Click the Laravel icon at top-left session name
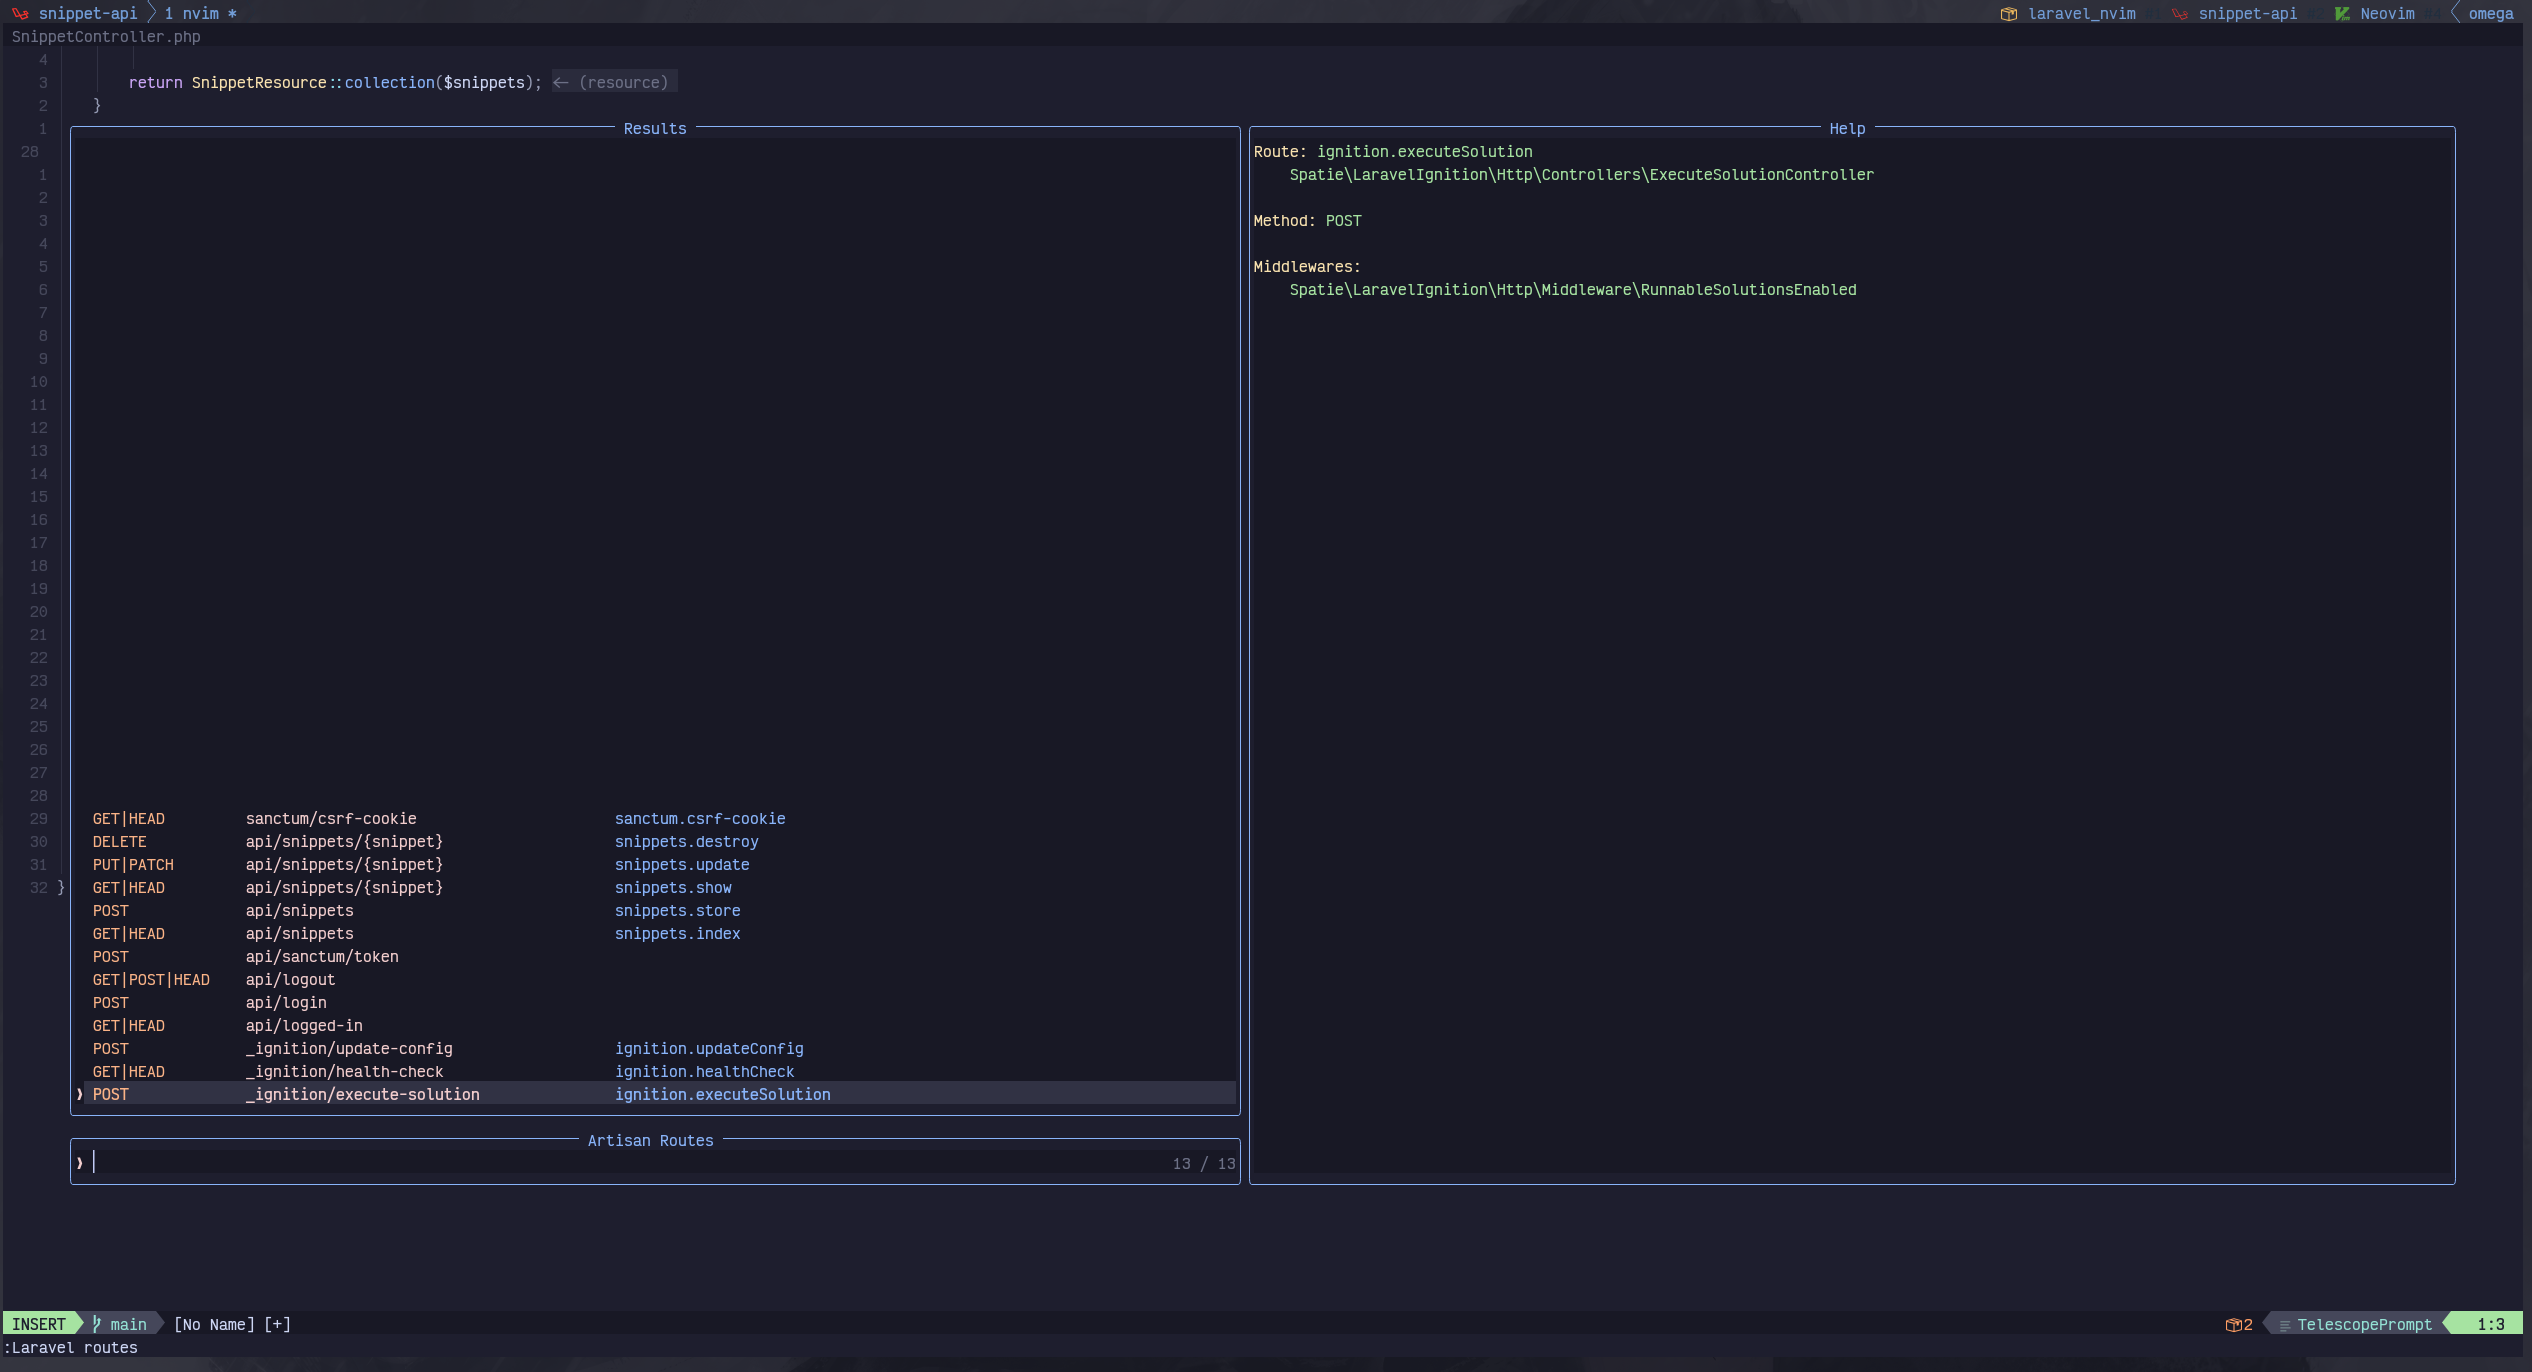The width and height of the screenshot is (2532, 1372). [20, 14]
